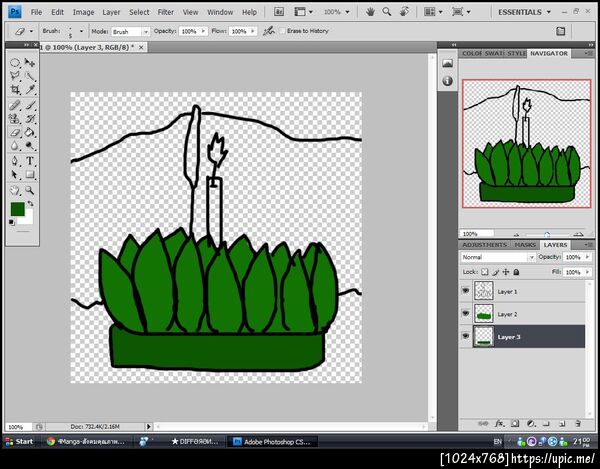Click the foreground green color swatch
The image size is (600, 469).
pos(17,208)
